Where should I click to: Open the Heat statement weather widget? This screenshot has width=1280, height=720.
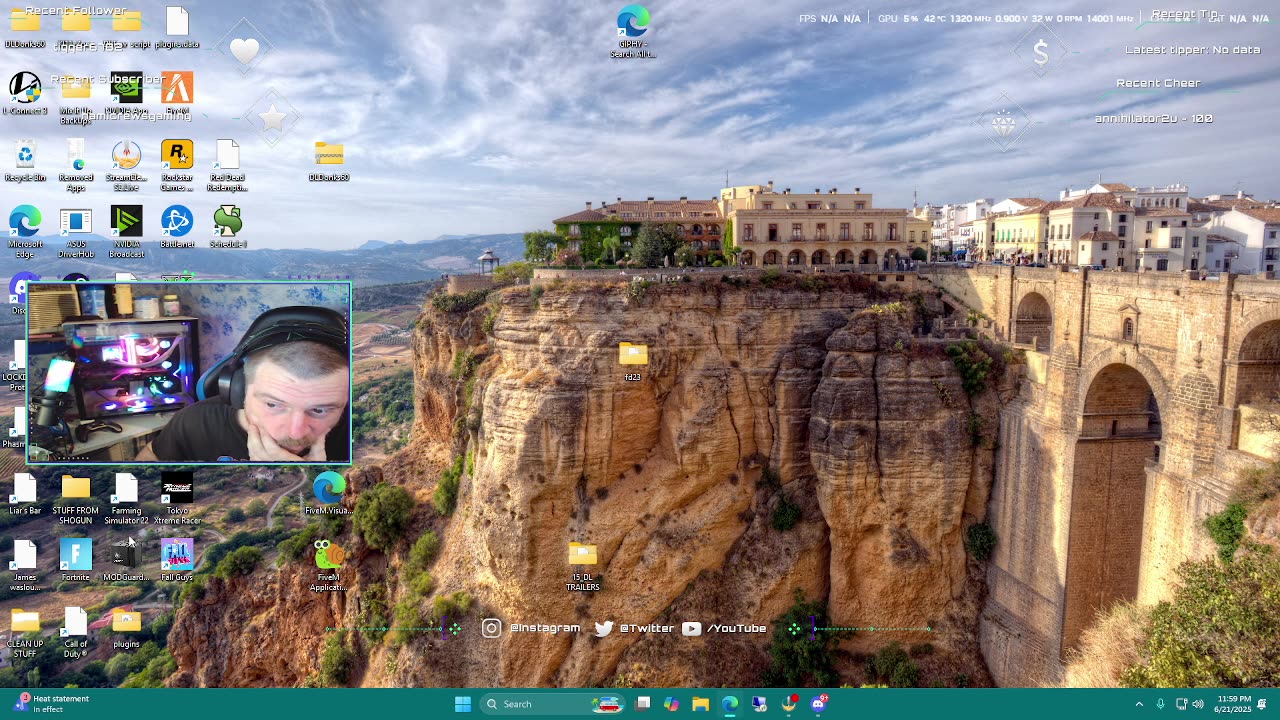[x=52, y=704]
